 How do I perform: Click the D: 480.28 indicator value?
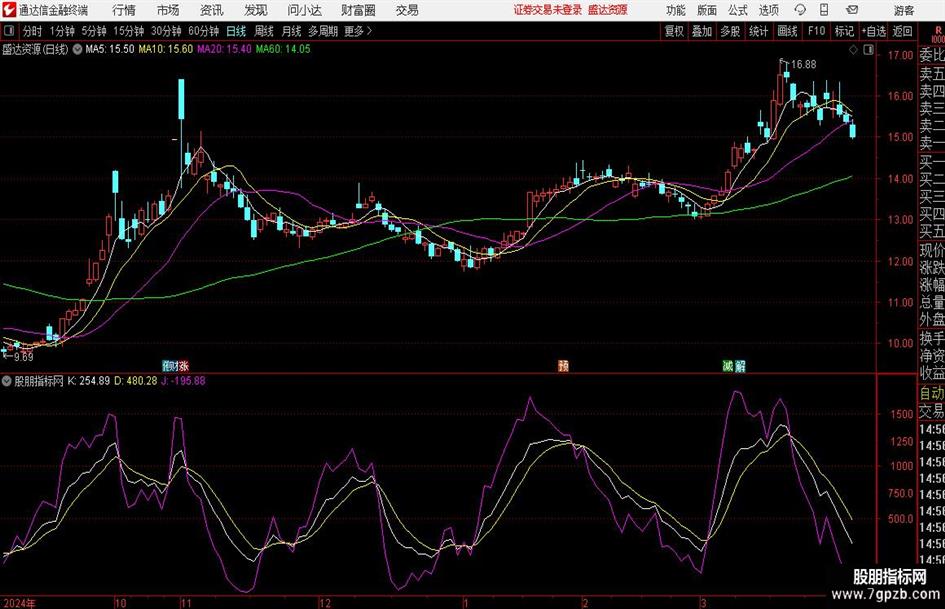click(x=136, y=381)
